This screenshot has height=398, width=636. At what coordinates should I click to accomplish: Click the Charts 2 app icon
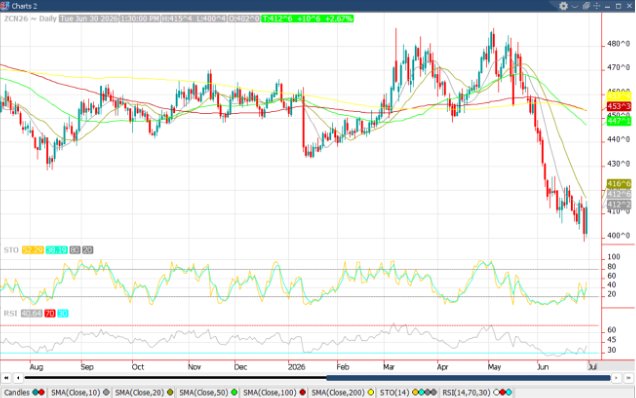click(x=5, y=6)
